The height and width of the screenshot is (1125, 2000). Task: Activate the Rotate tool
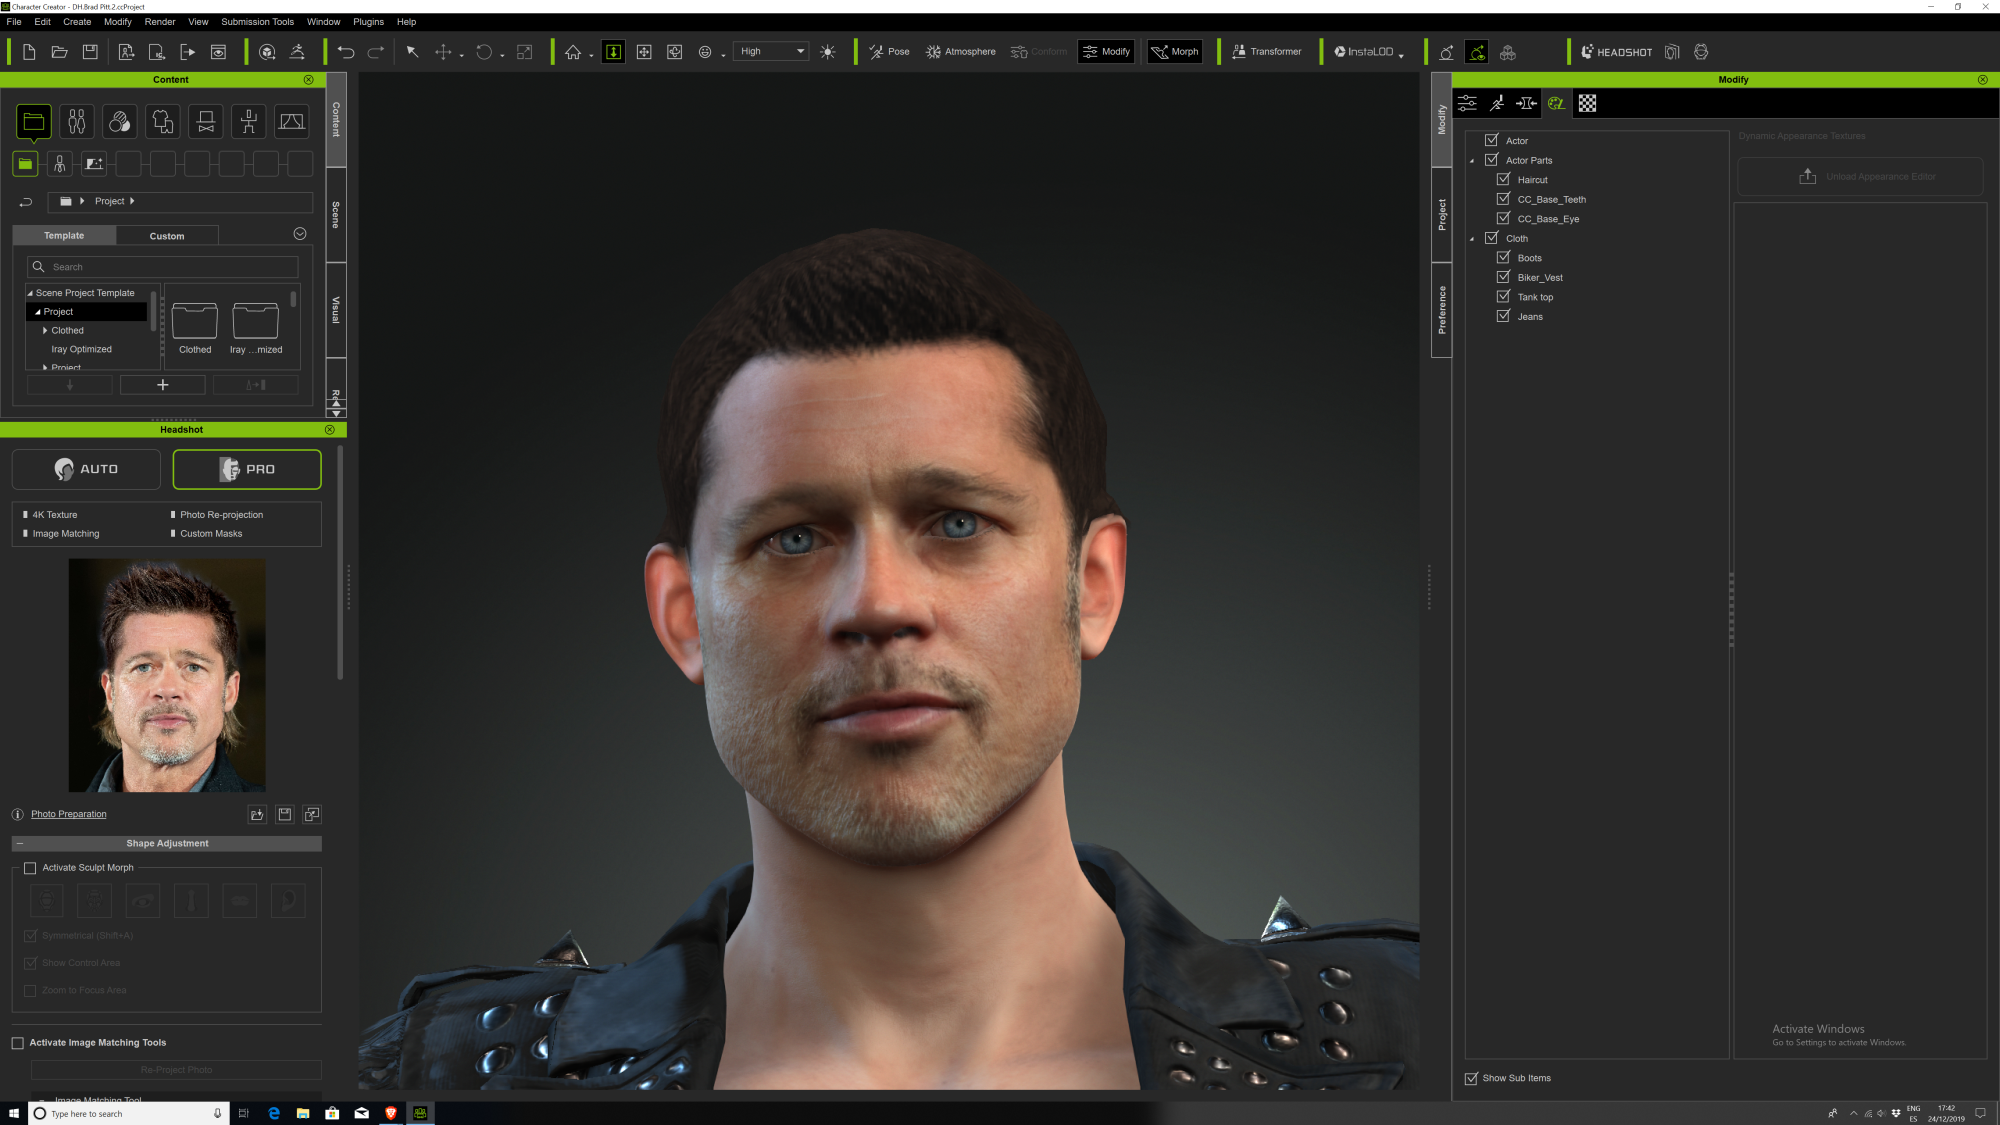484,52
